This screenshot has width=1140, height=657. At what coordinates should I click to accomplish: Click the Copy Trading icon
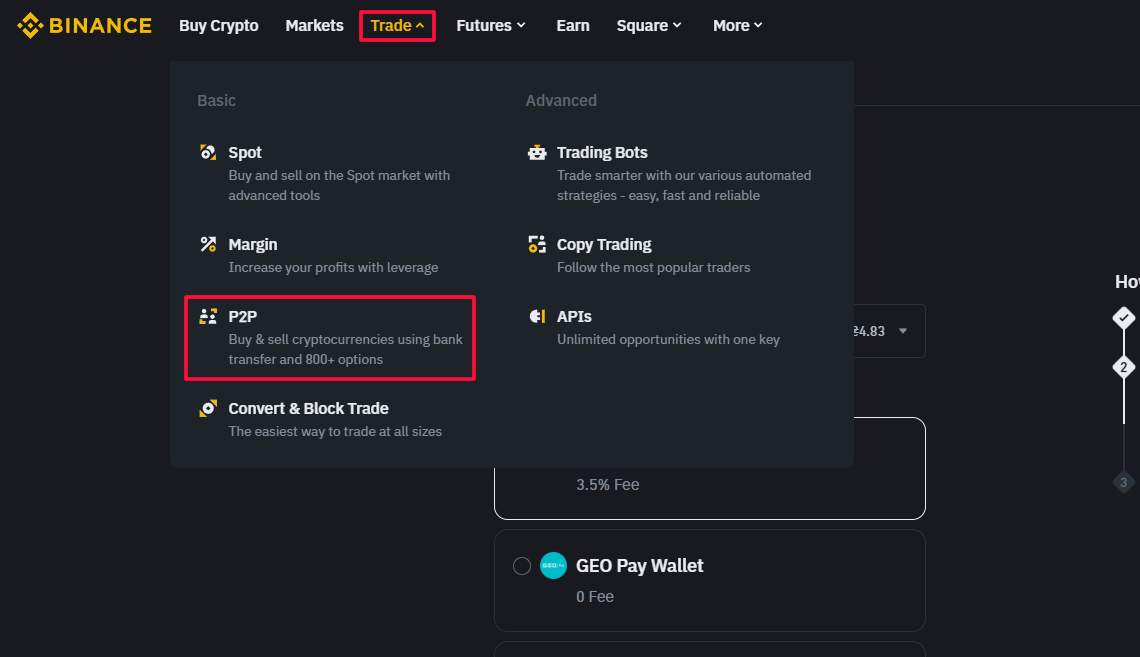[537, 244]
